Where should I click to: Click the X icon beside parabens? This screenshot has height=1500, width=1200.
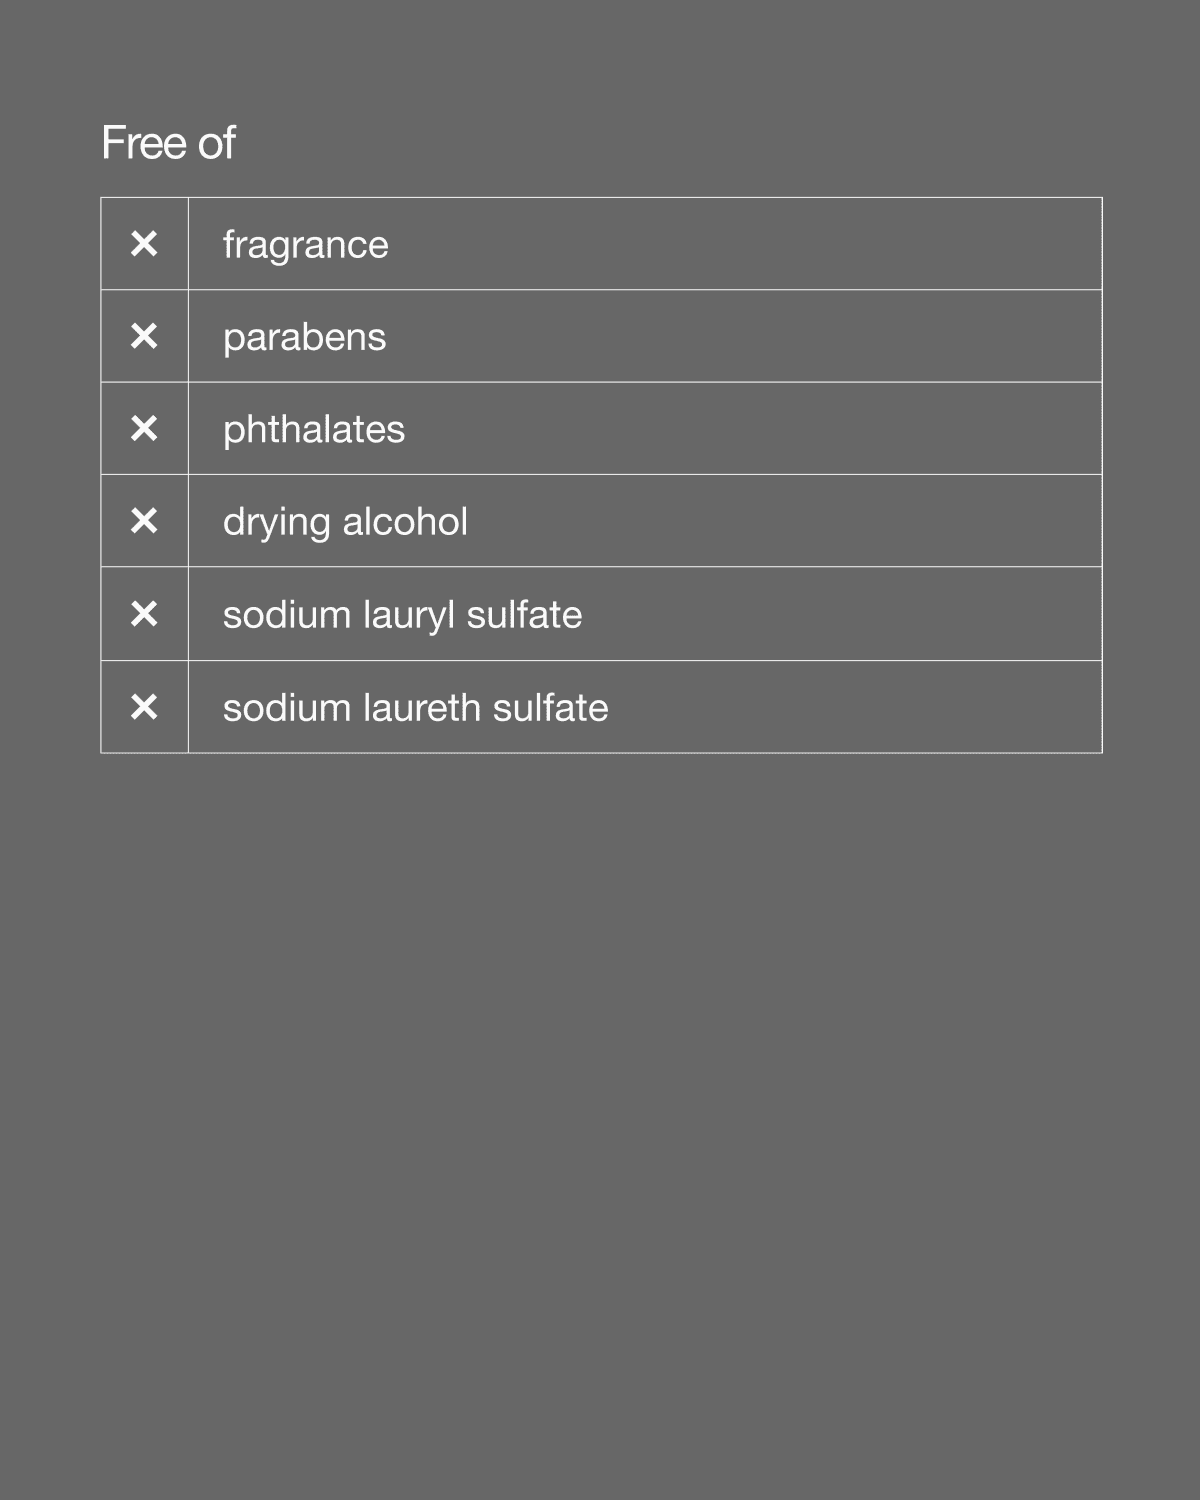click(x=144, y=336)
